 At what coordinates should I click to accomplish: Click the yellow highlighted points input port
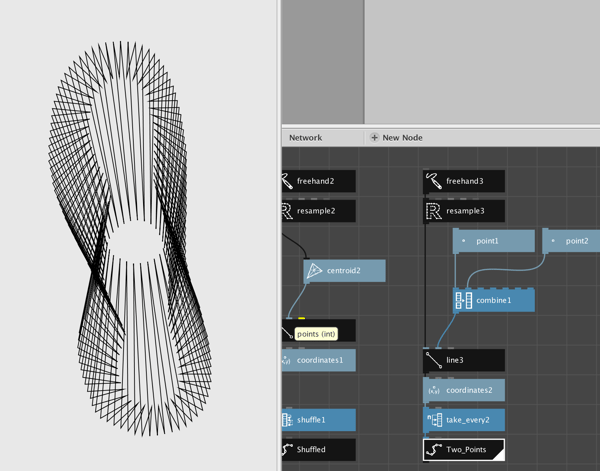(302, 318)
